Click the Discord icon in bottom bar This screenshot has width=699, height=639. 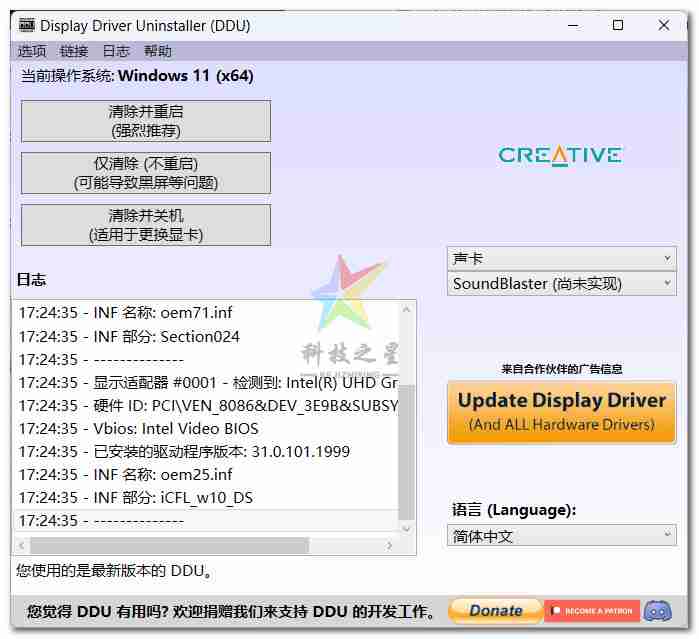657,610
